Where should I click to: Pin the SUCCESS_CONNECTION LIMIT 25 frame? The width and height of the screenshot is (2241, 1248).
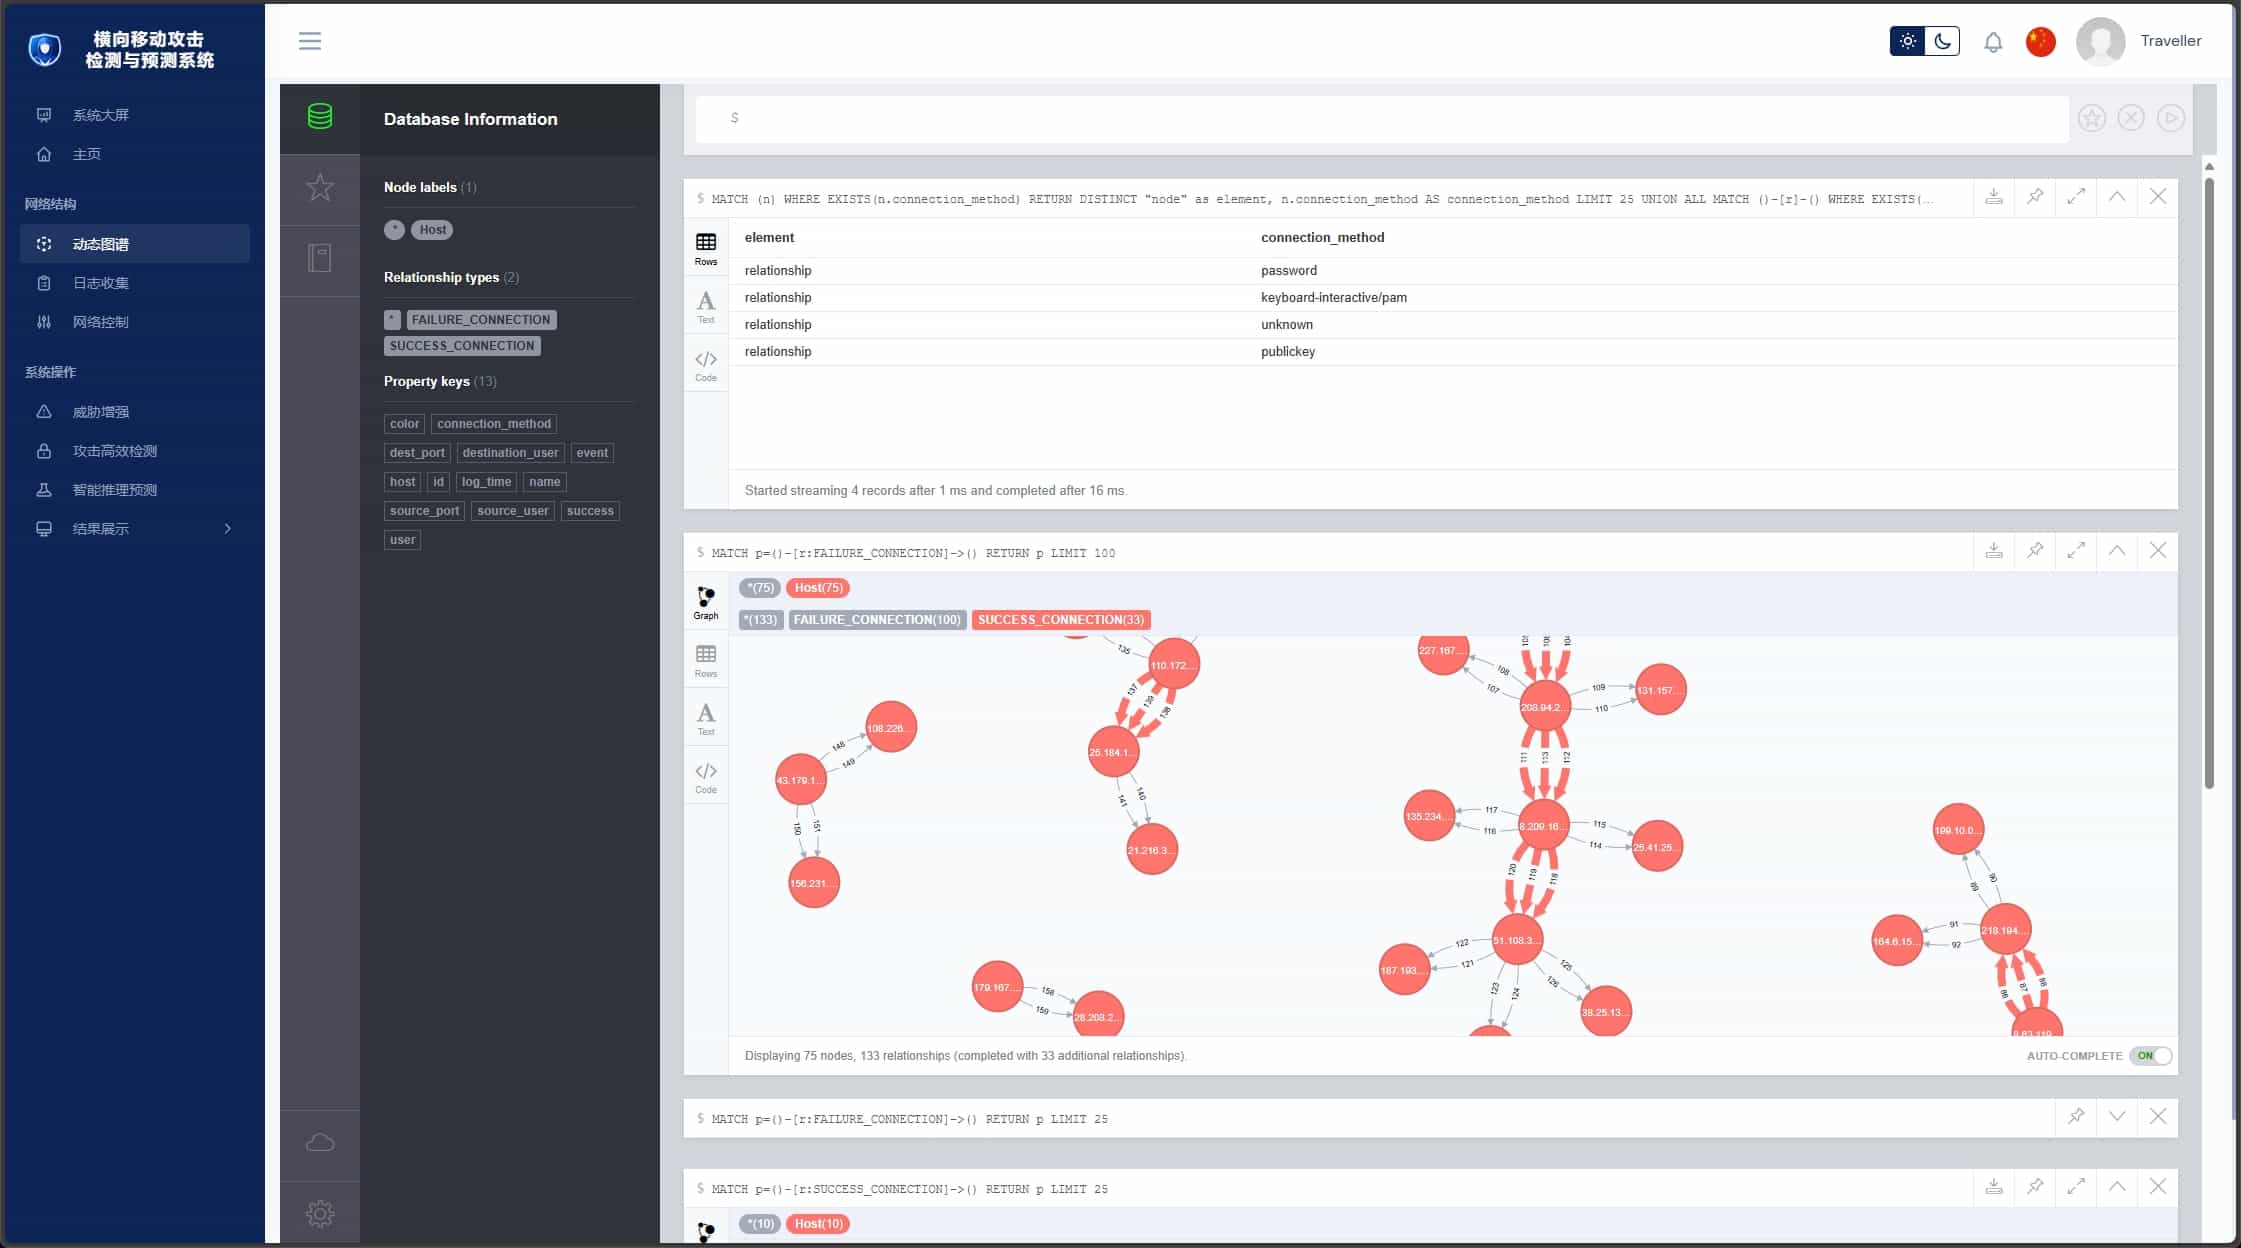pos(2035,1187)
